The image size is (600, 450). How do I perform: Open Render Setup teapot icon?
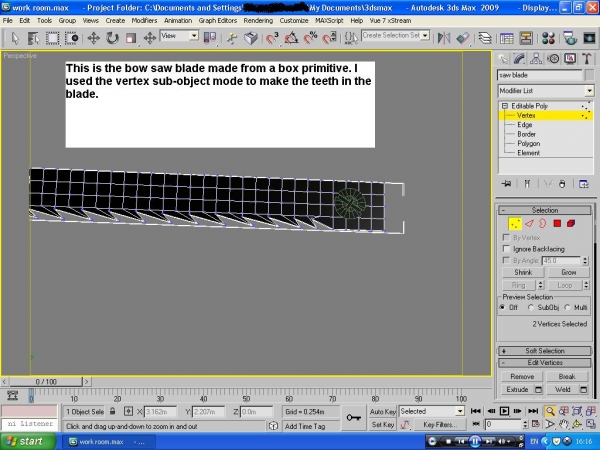(x=569, y=38)
